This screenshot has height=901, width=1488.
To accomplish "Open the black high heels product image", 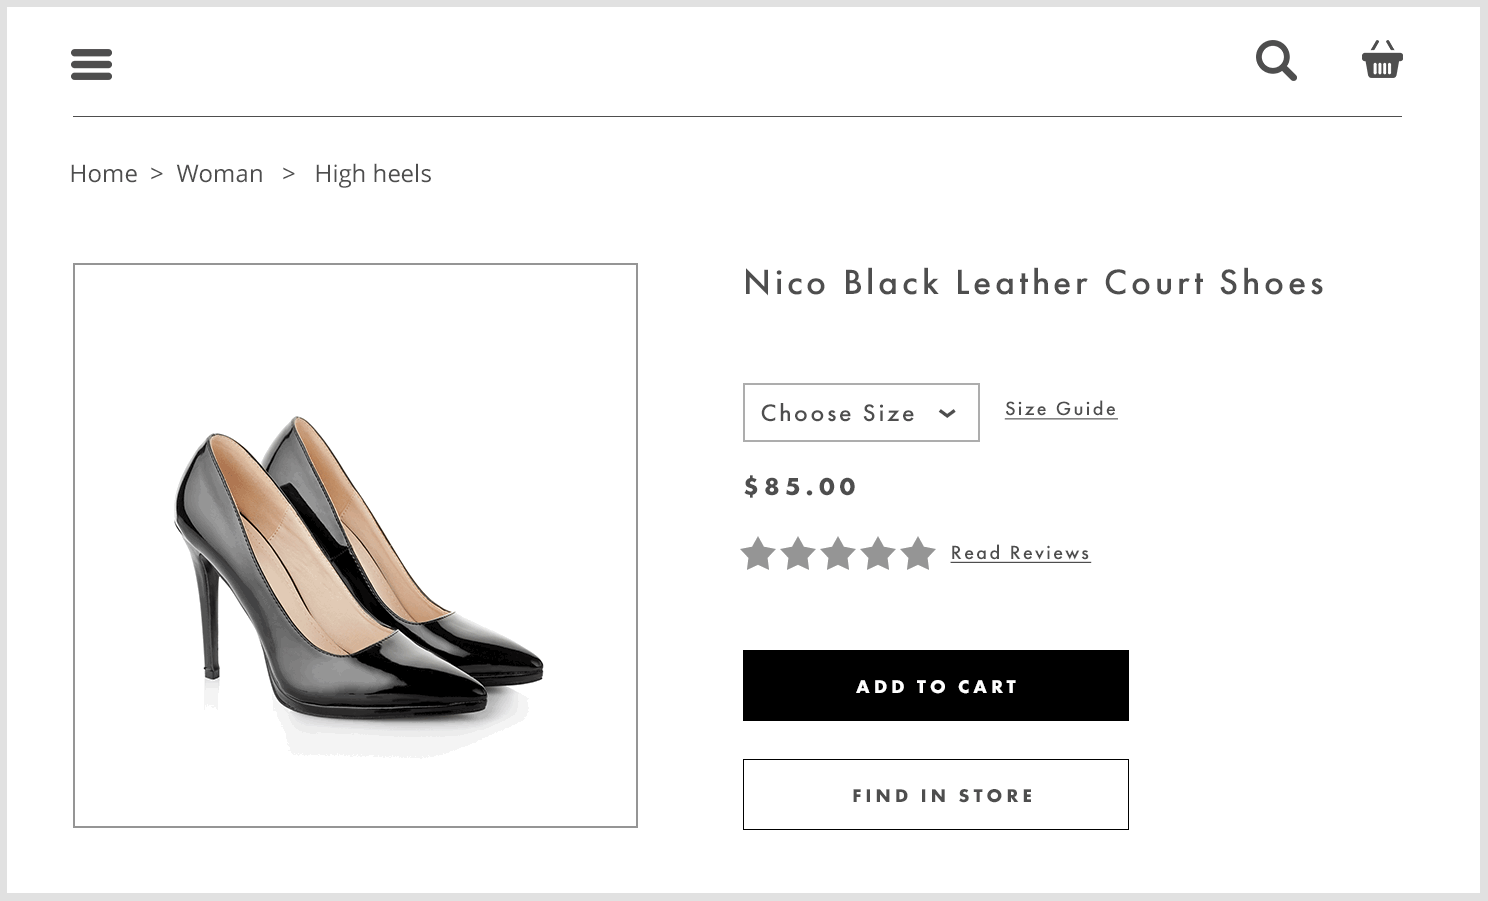I will [355, 545].
